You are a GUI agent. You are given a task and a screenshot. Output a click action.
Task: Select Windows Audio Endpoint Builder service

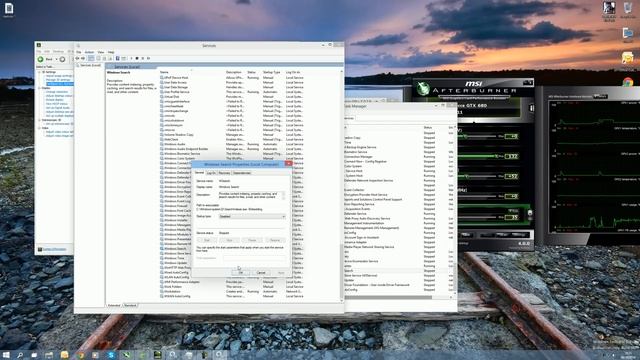coord(231,149)
